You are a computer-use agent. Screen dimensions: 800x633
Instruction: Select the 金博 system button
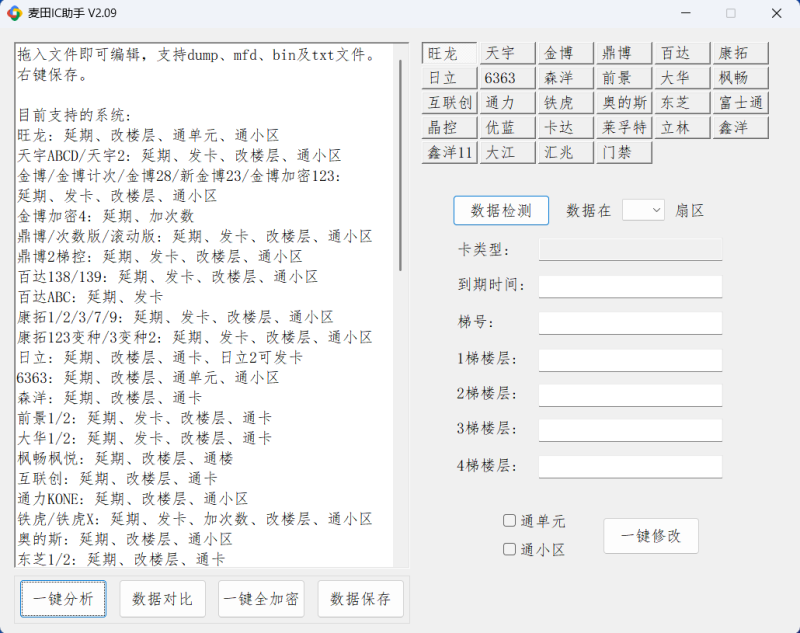(x=565, y=53)
